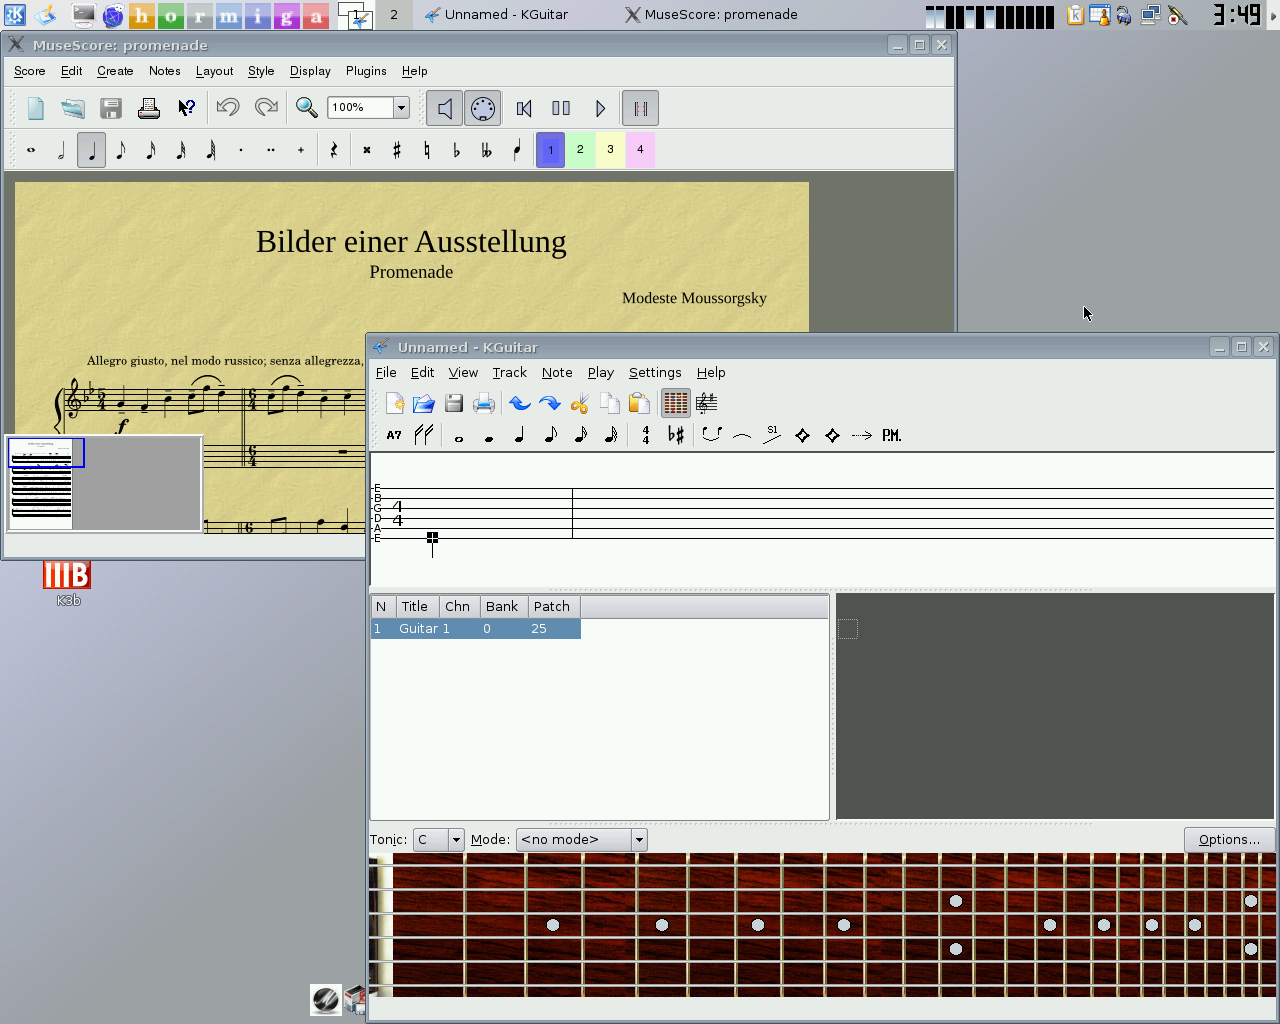Image resolution: width=1280 pixels, height=1024 pixels.
Task: Toggle palm mute P.M. in KGuitar
Action: (892, 435)
